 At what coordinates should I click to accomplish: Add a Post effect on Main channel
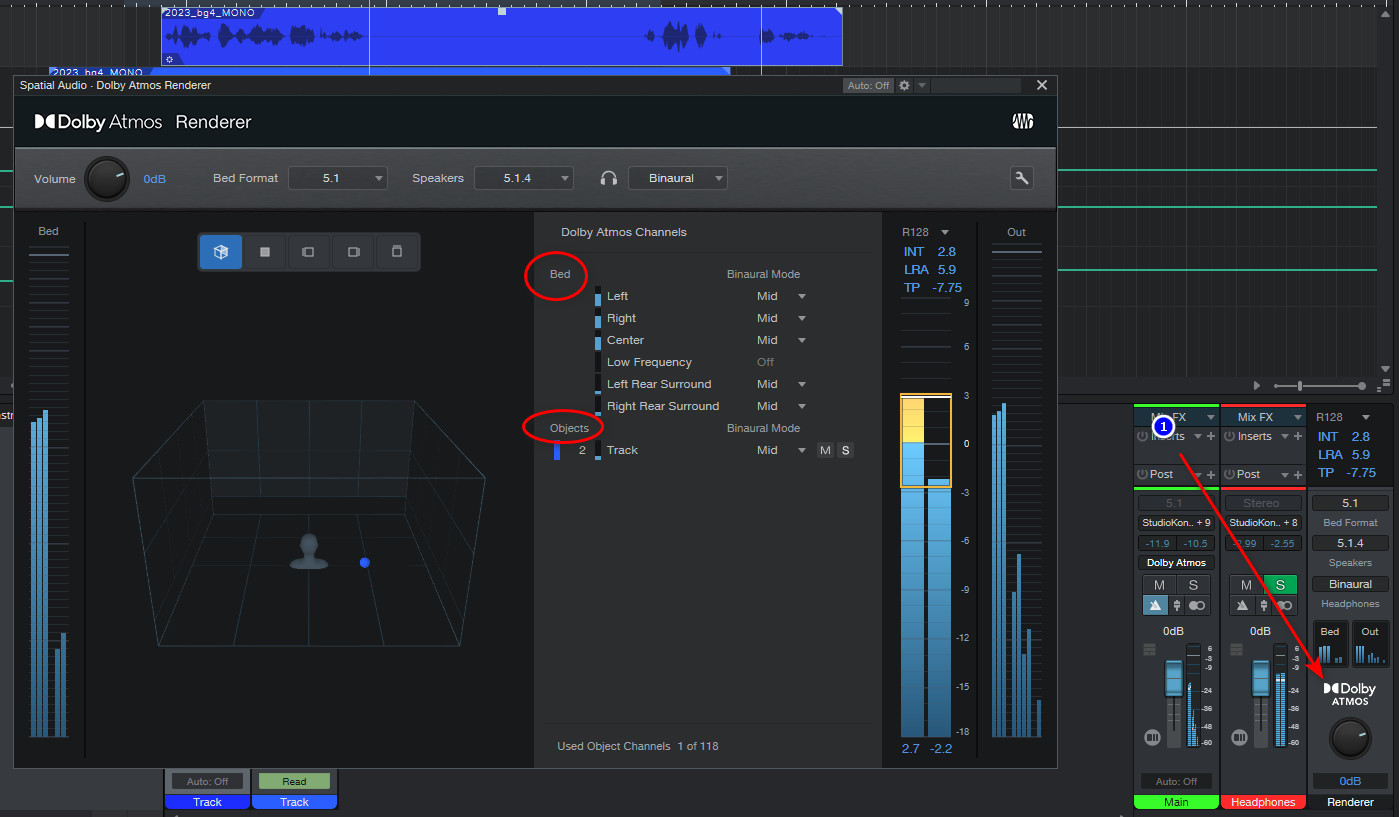tap(1211, 474)
